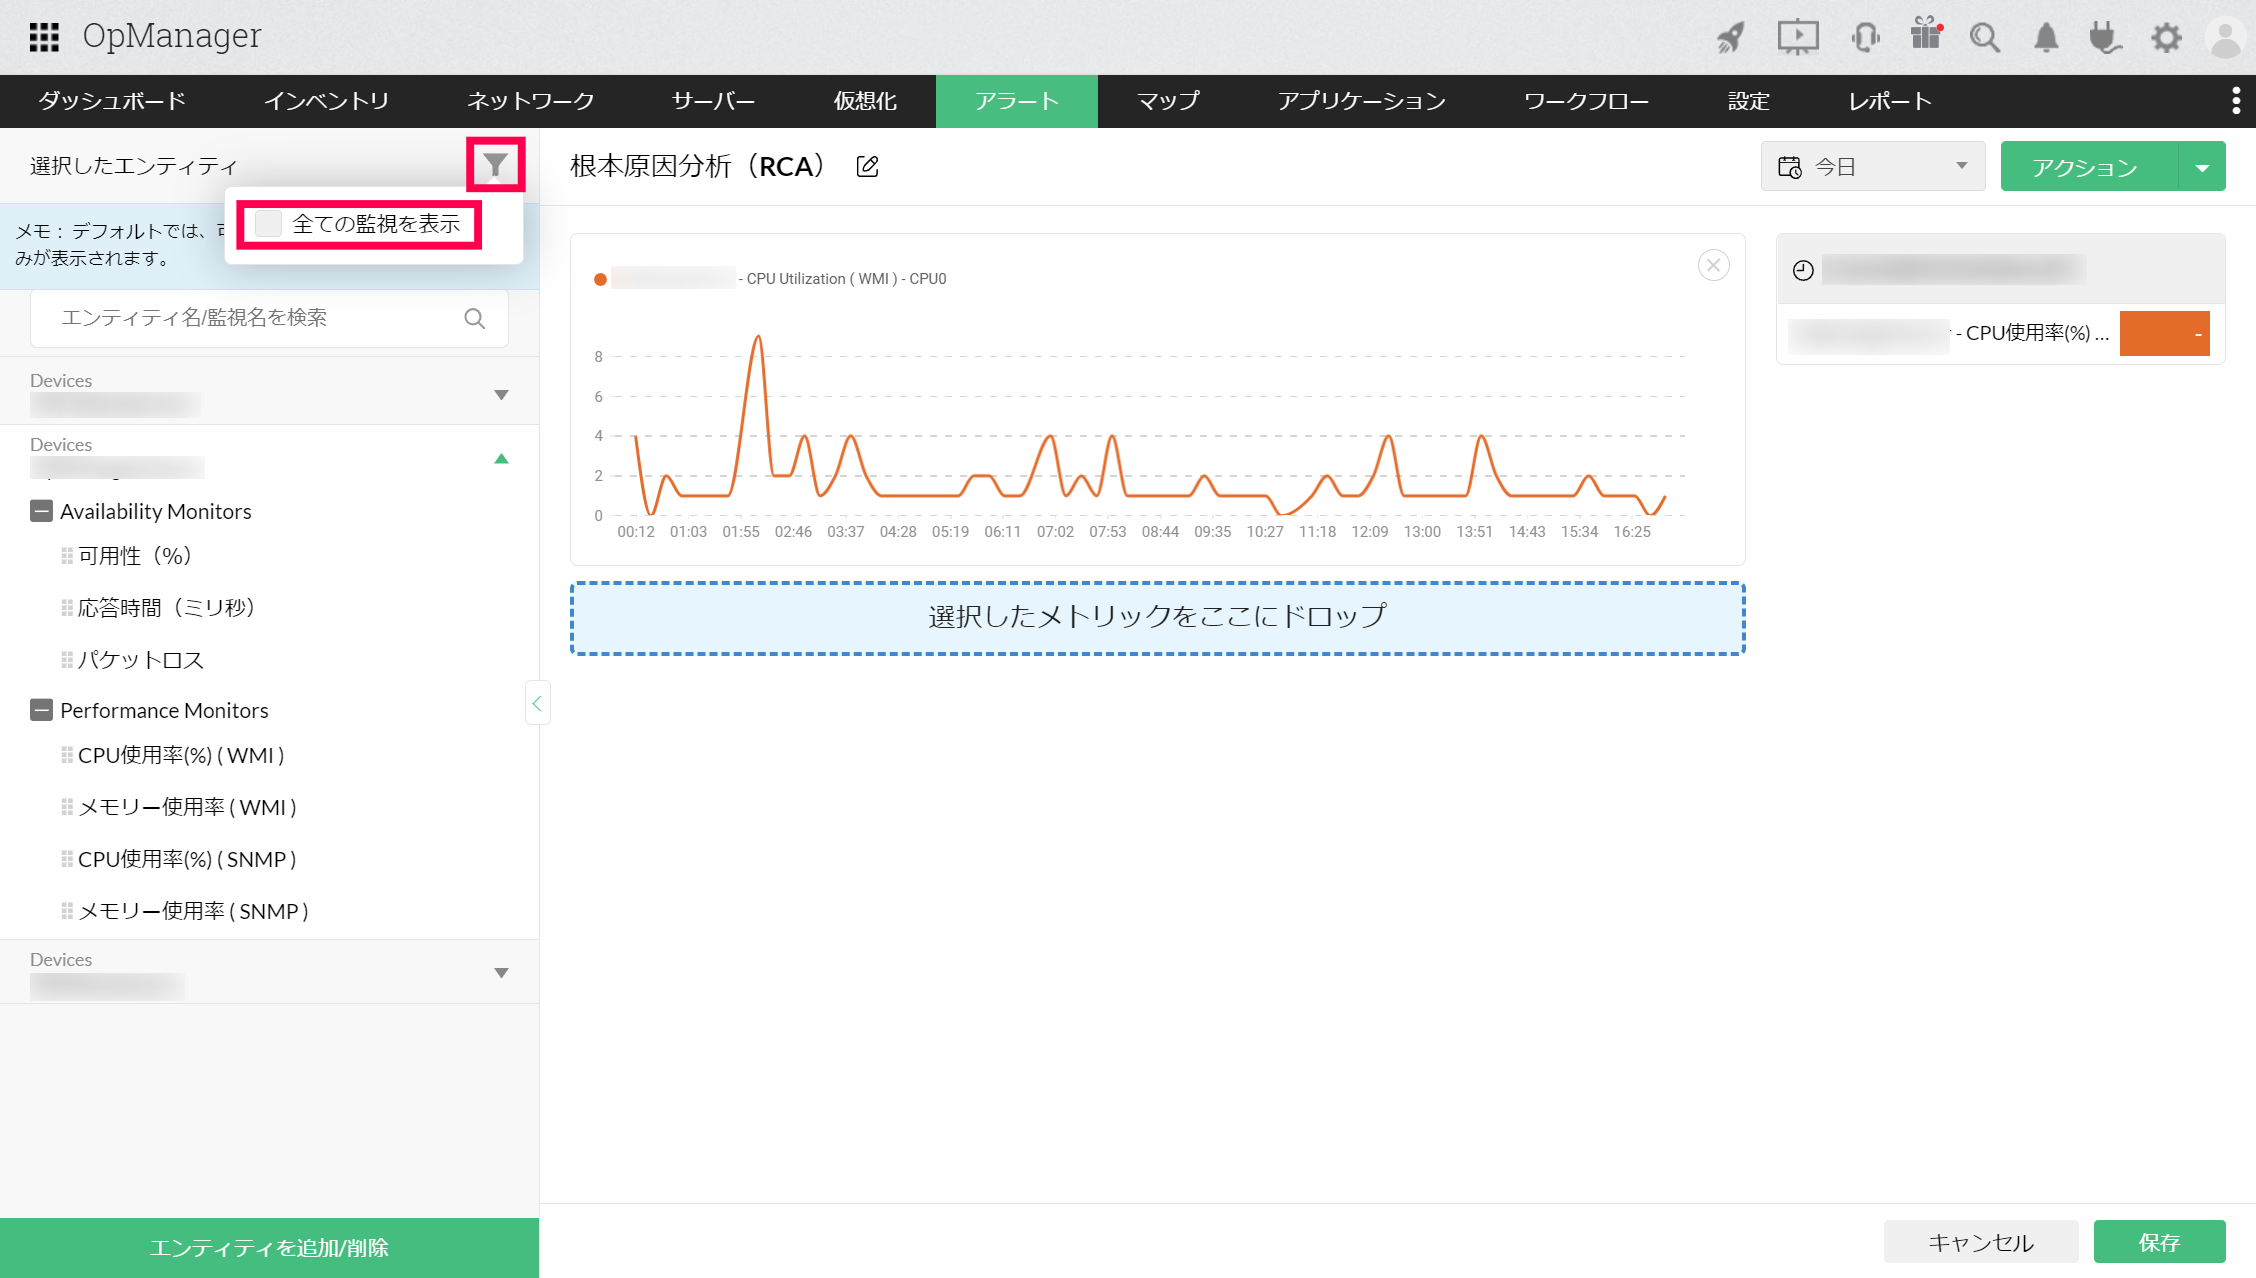2256x1278 pixels.
Task: Open the rocket quick-start icon
Action: (x=1731, y=38)
